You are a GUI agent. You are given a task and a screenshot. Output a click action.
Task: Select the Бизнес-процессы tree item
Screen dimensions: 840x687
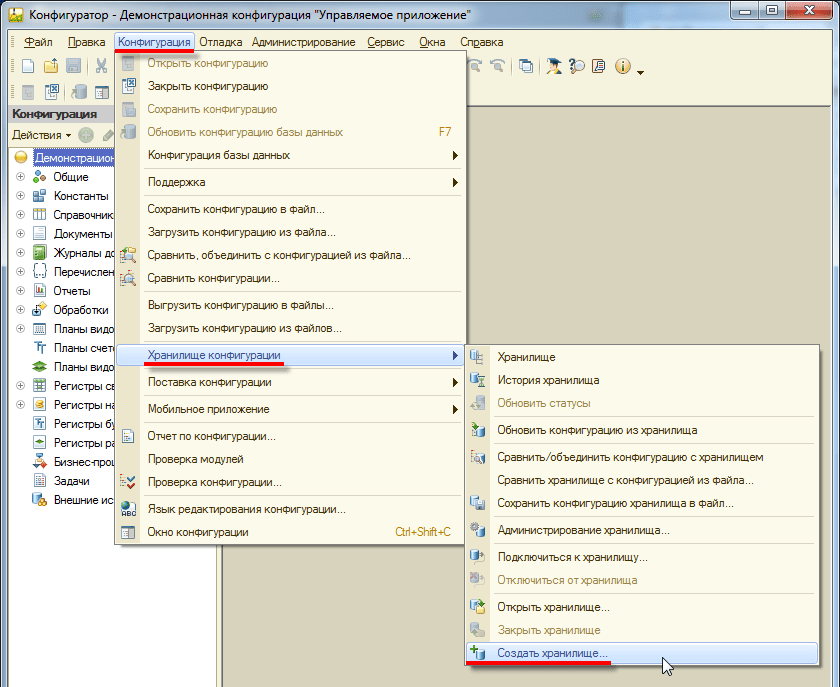click(x=83, y=462)
